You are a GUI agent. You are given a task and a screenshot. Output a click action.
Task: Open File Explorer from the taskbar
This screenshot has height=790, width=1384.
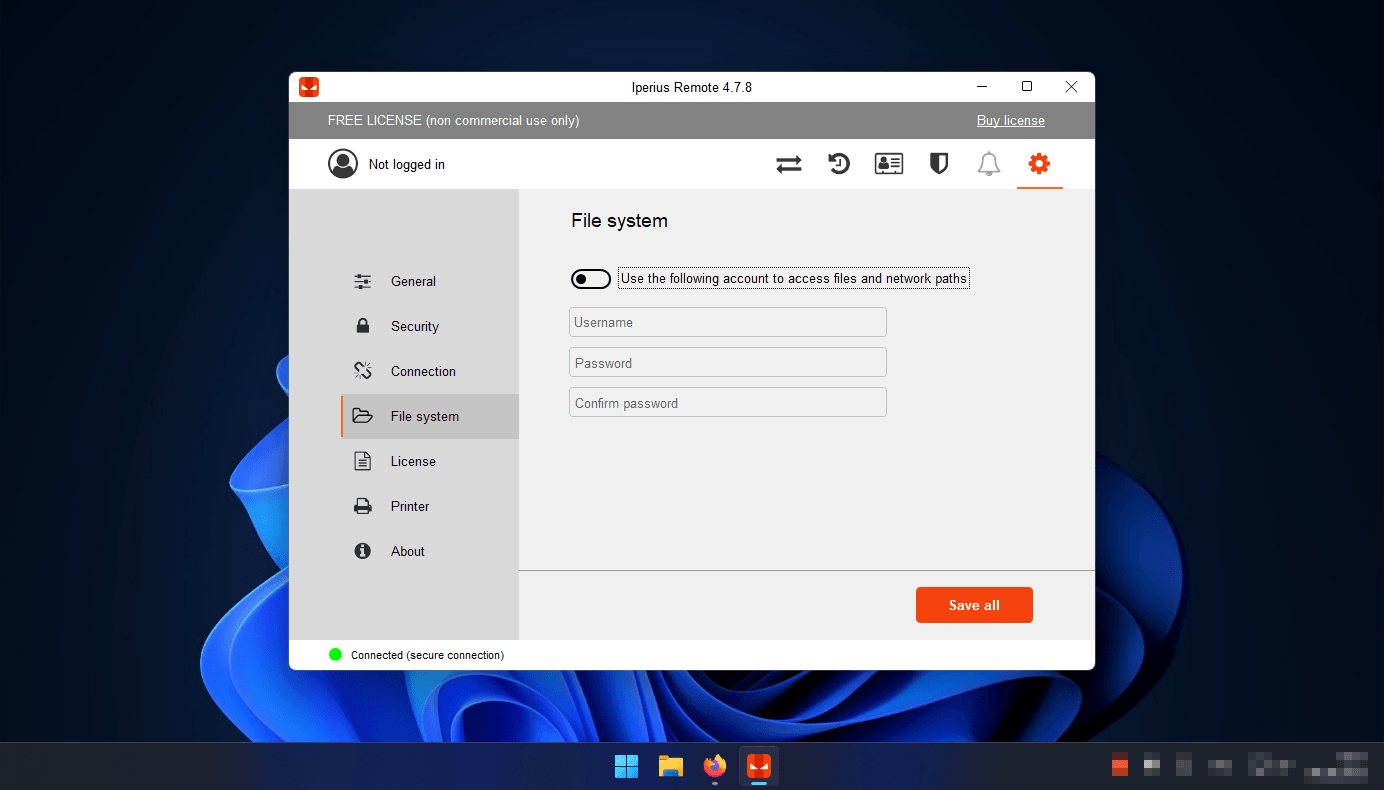click(671, 767)
